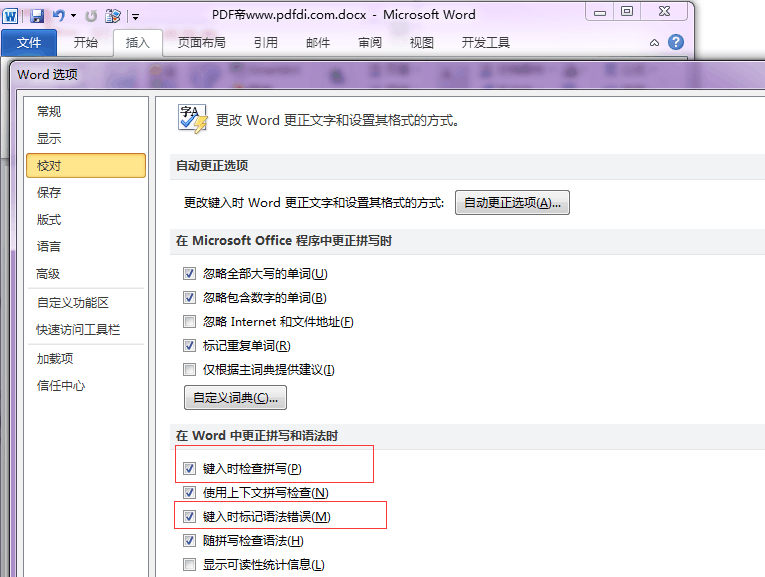Open 快速访问工具栏 options category

tap(86, 330)
